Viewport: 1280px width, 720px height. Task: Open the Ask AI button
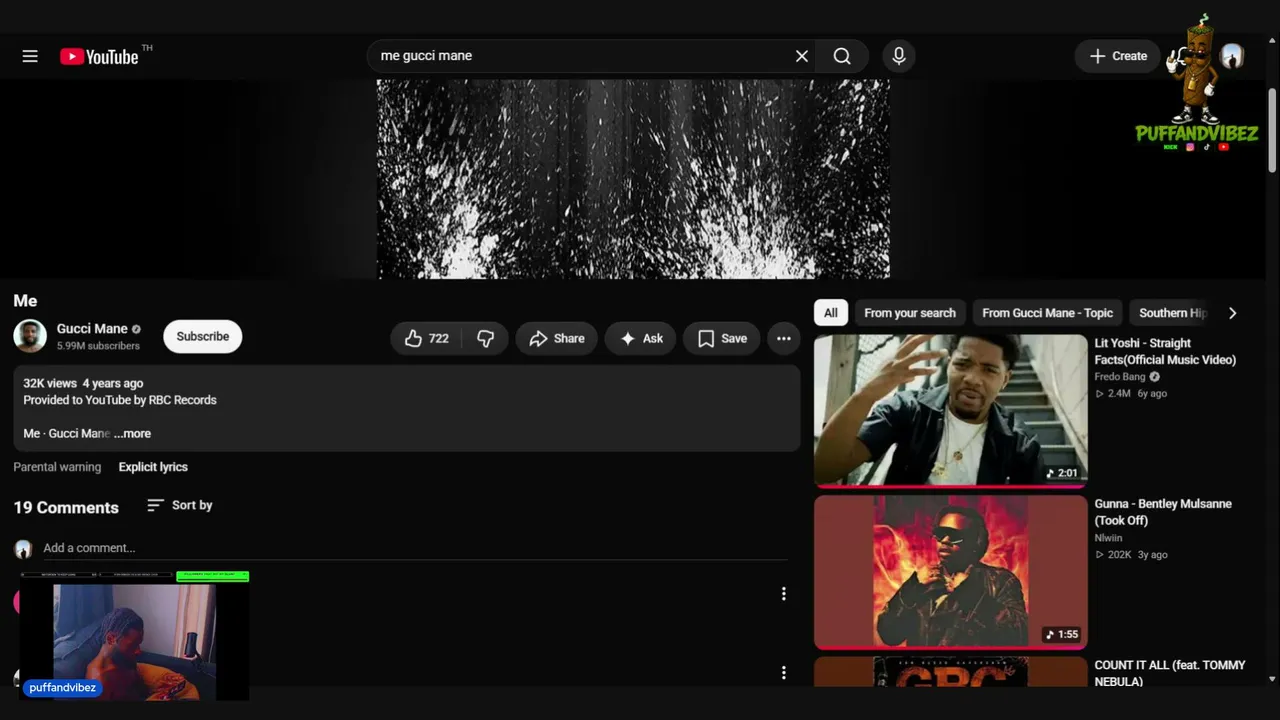click(641, 339)
